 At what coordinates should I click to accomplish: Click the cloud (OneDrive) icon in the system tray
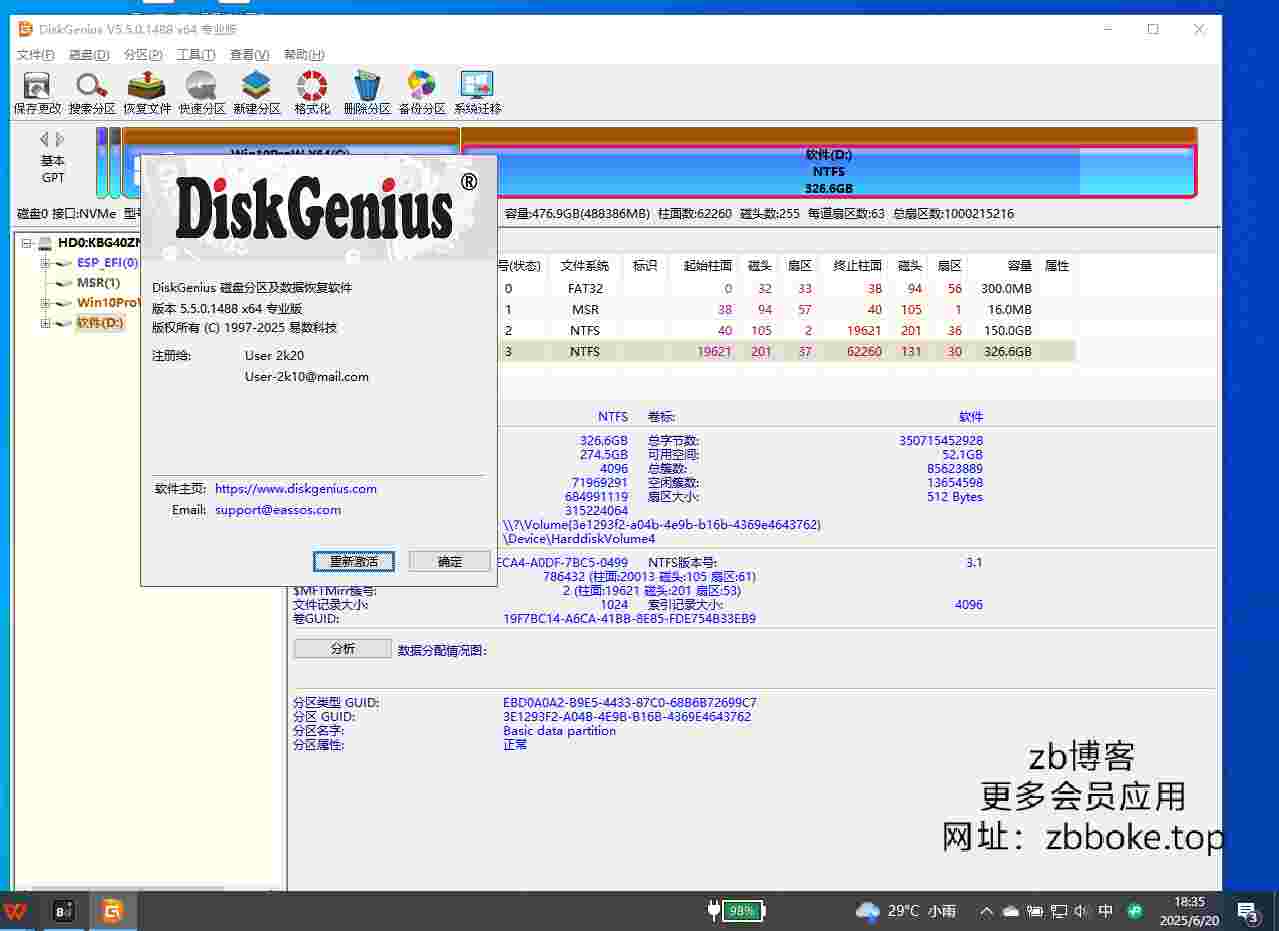1010,911
